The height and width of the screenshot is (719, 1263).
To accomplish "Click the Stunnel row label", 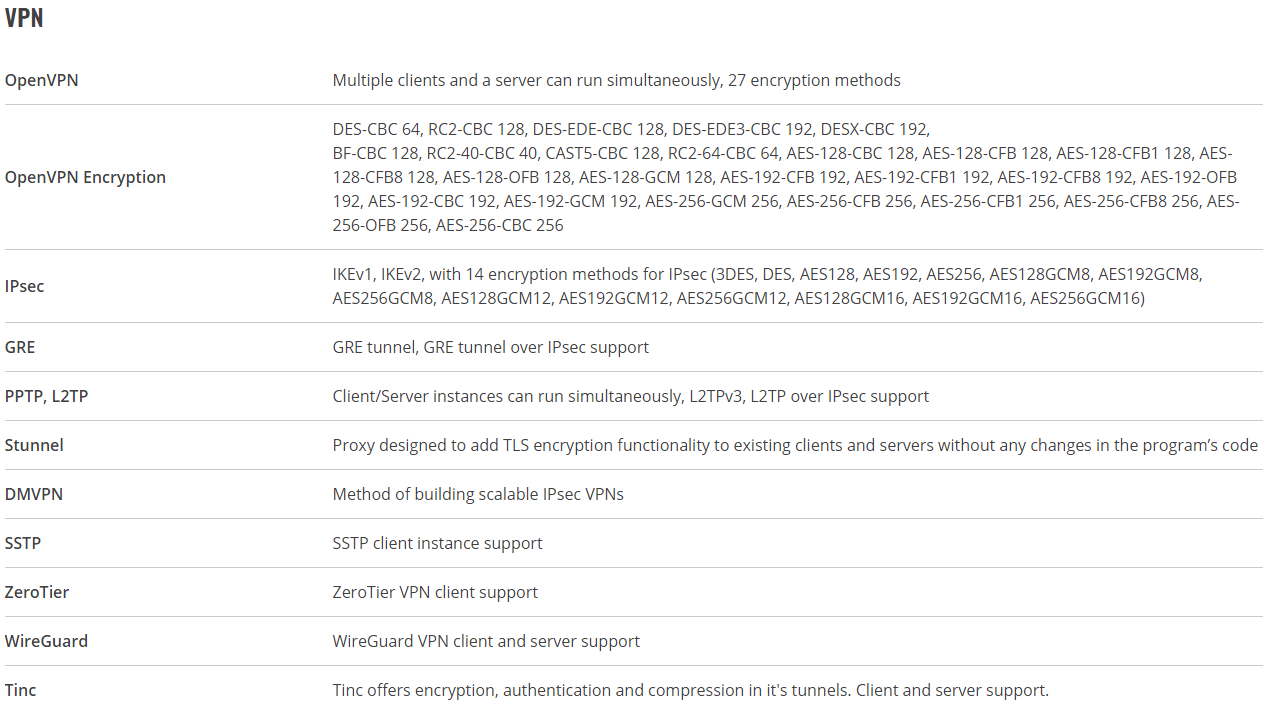I will coord(34,445).
